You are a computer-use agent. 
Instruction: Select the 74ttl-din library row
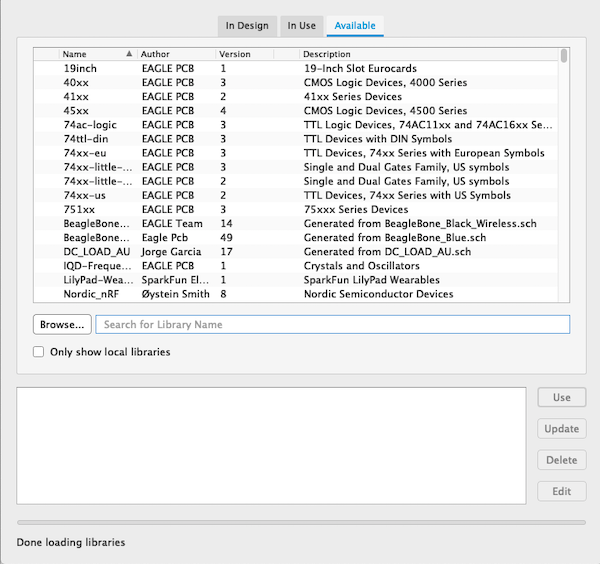[296, 139]
